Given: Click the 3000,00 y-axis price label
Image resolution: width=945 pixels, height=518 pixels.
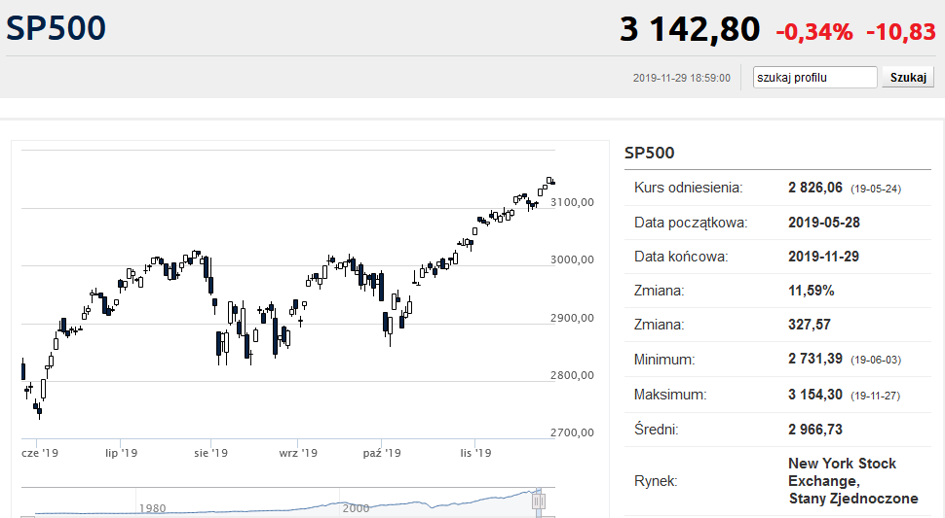Looking at the screenshot, I should pos(572,260).
